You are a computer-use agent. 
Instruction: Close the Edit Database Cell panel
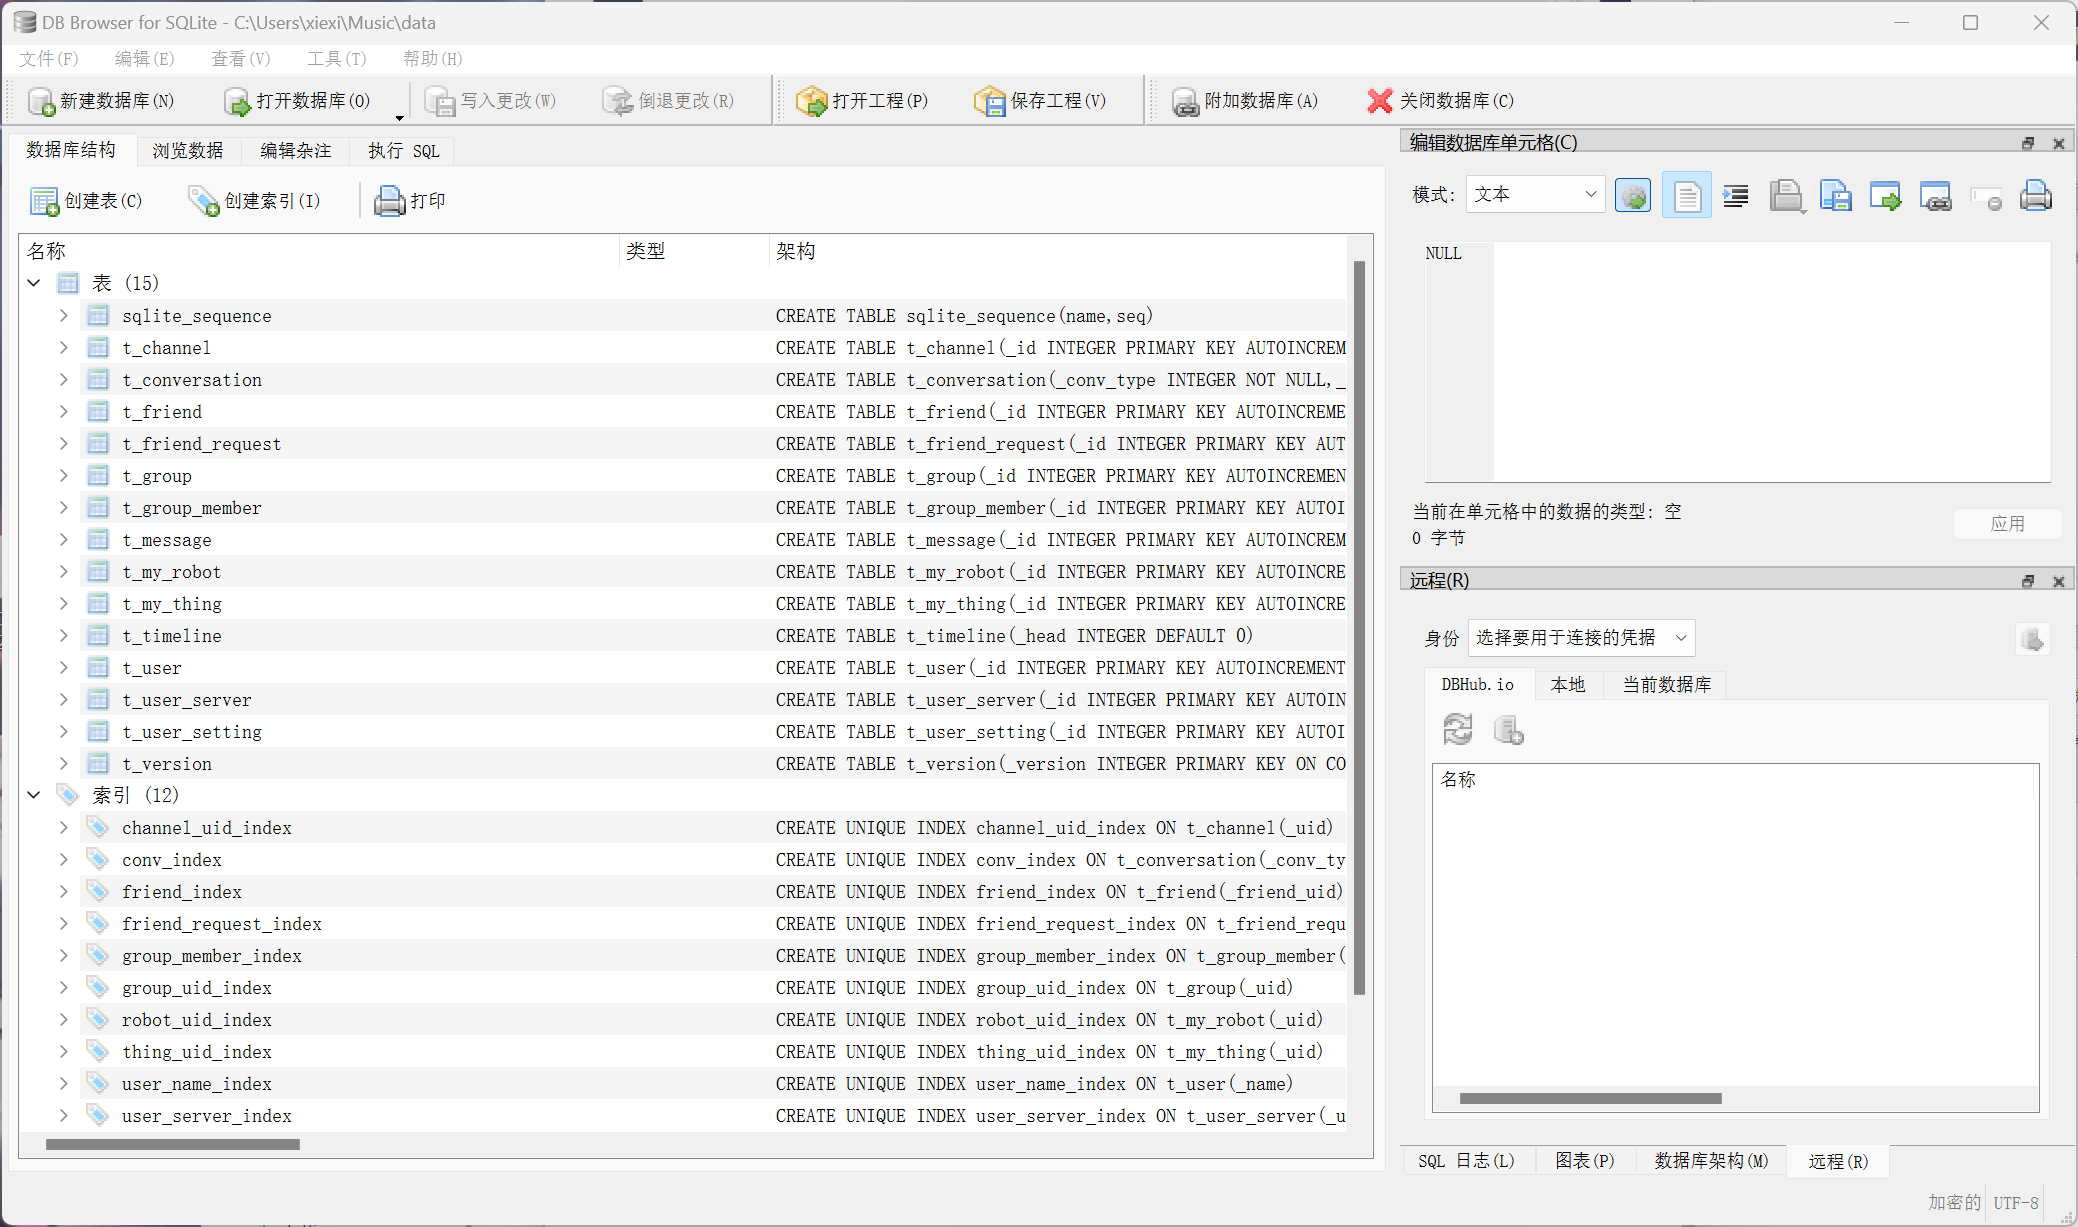(x=2059, y=143)
